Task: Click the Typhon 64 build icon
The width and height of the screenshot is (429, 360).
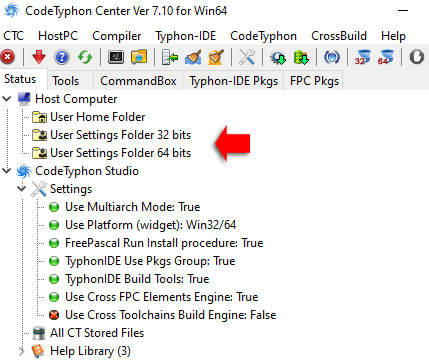Action: (x=385, y=57)
